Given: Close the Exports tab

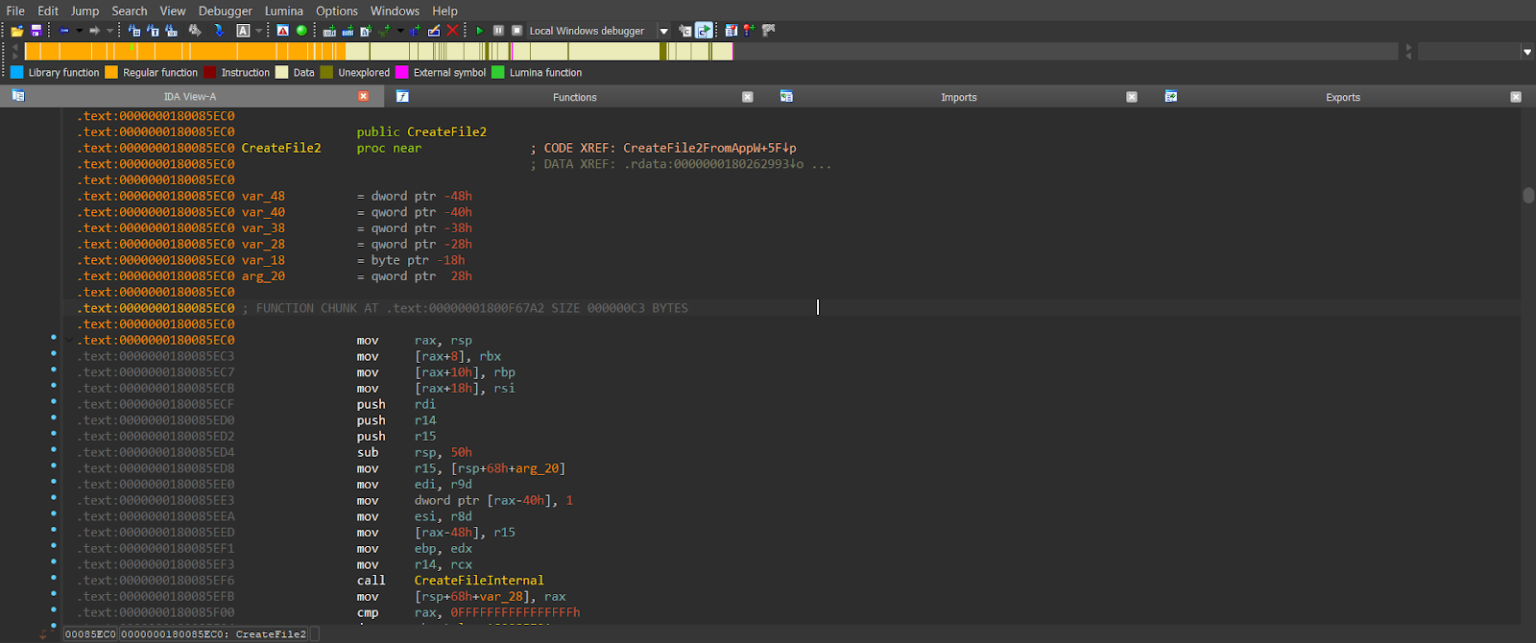Looking at the screenshot, I should pyautogui.click(x=1516, y=97).
